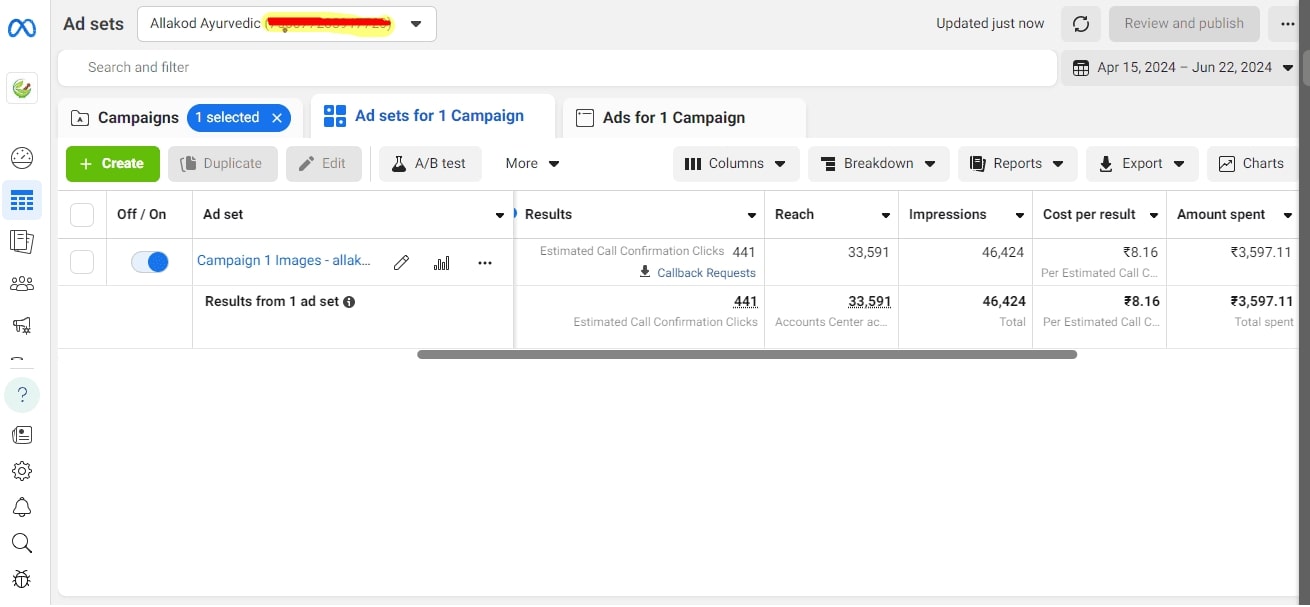Viewport: 1310px width, 607px height.
Task: Open the Results column header arrow
Action: pos(752,215)
